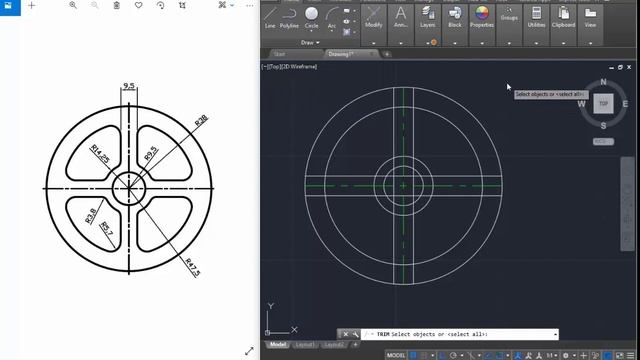This screenshot has width=640, height=360.
Task: Toggle polar tracking in status bar
Action: 453,356
